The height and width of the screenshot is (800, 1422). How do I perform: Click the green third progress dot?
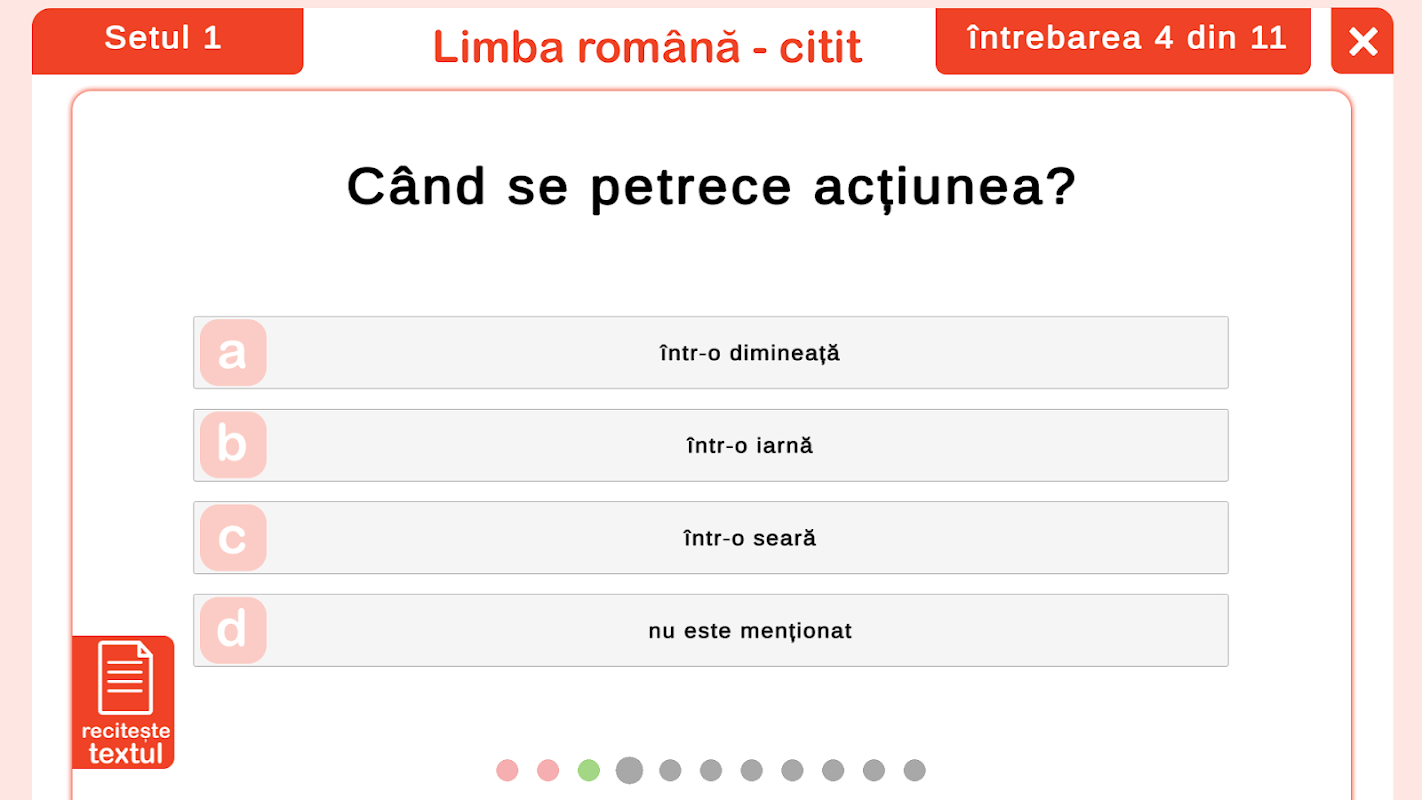589,770
